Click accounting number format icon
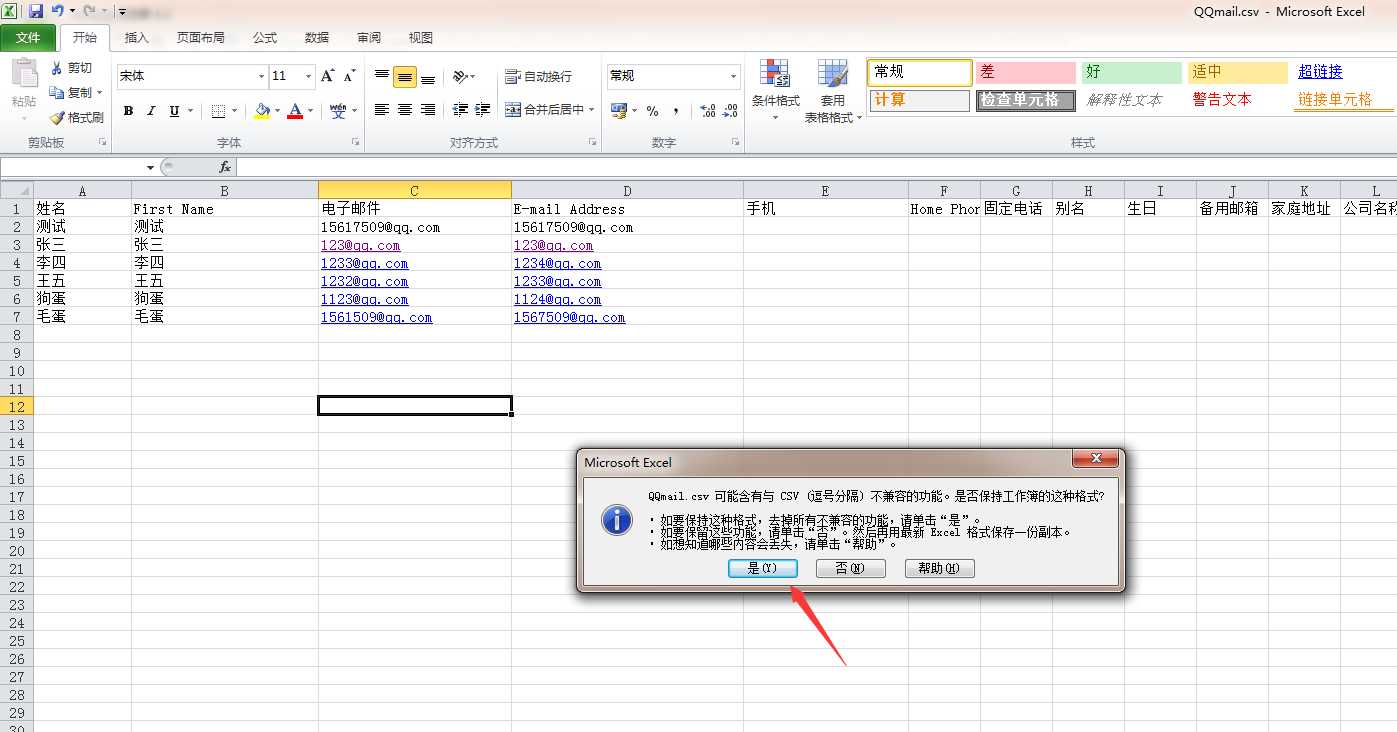The width and height of the screenshot is (1397, 732). point(618,111)
